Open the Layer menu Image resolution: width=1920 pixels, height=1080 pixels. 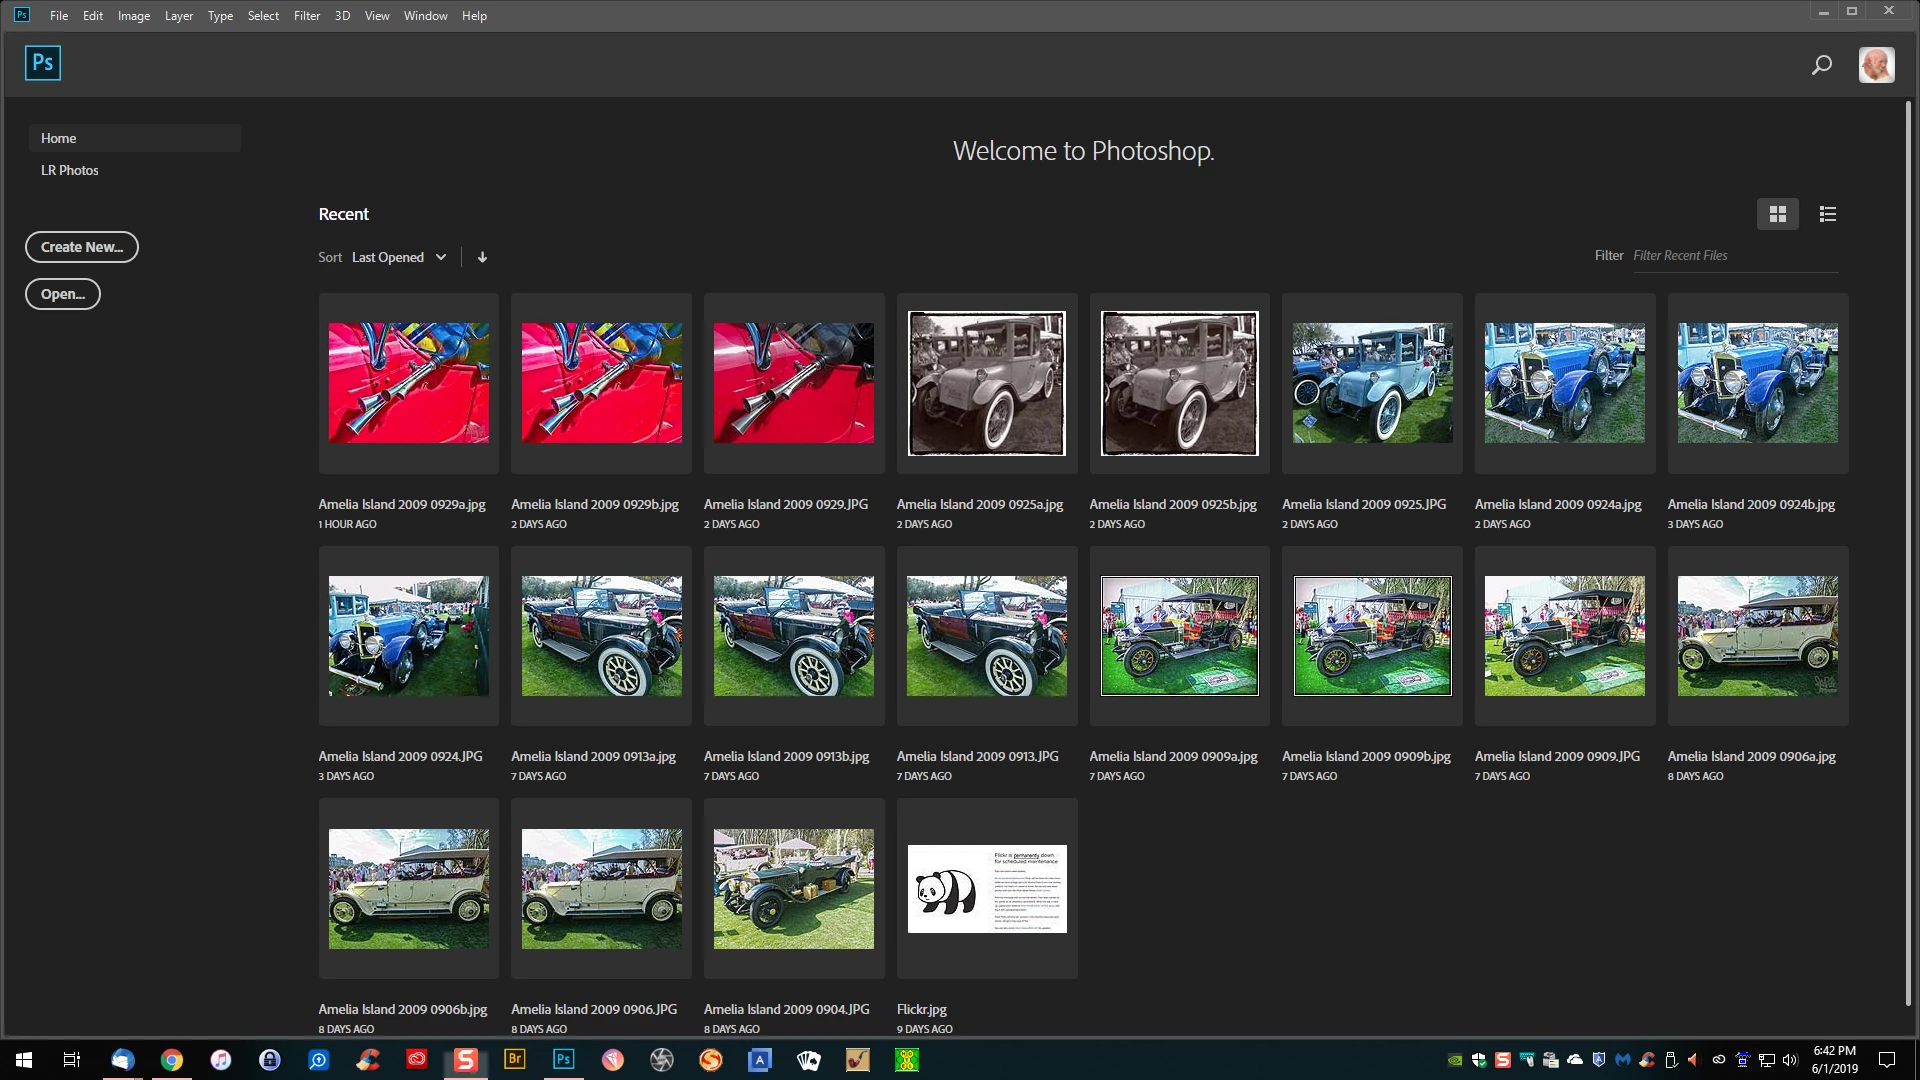coord(178,15)
